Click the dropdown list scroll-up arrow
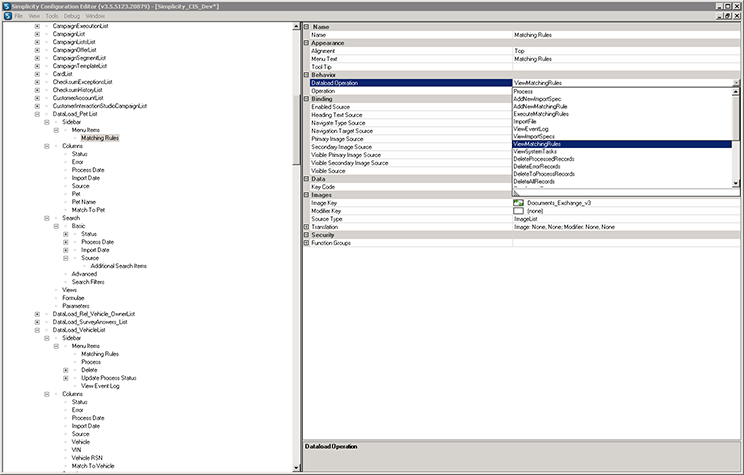 [735, 92]
